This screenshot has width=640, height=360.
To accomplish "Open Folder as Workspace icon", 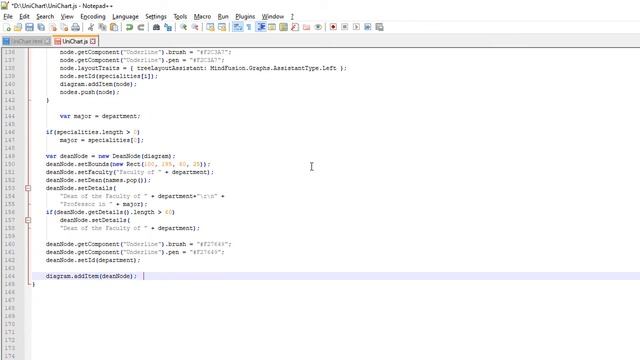I will coord(306,27).
